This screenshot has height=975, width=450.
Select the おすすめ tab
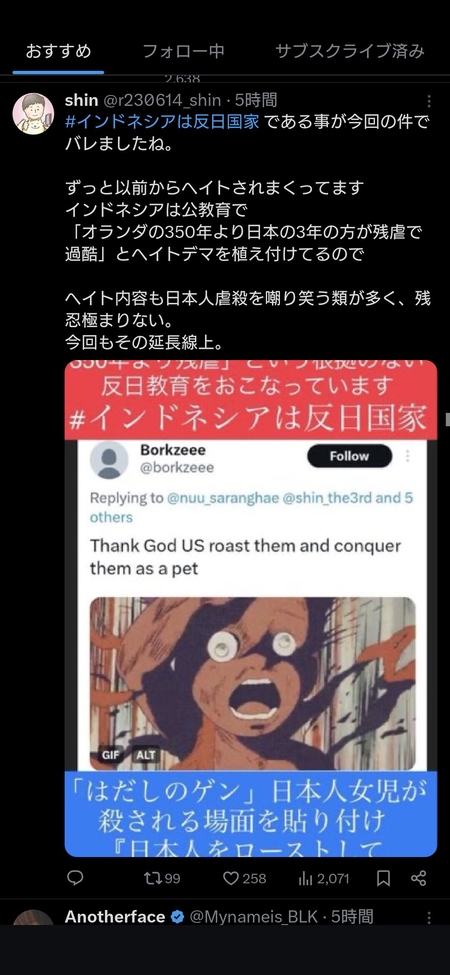click(58, 51)
